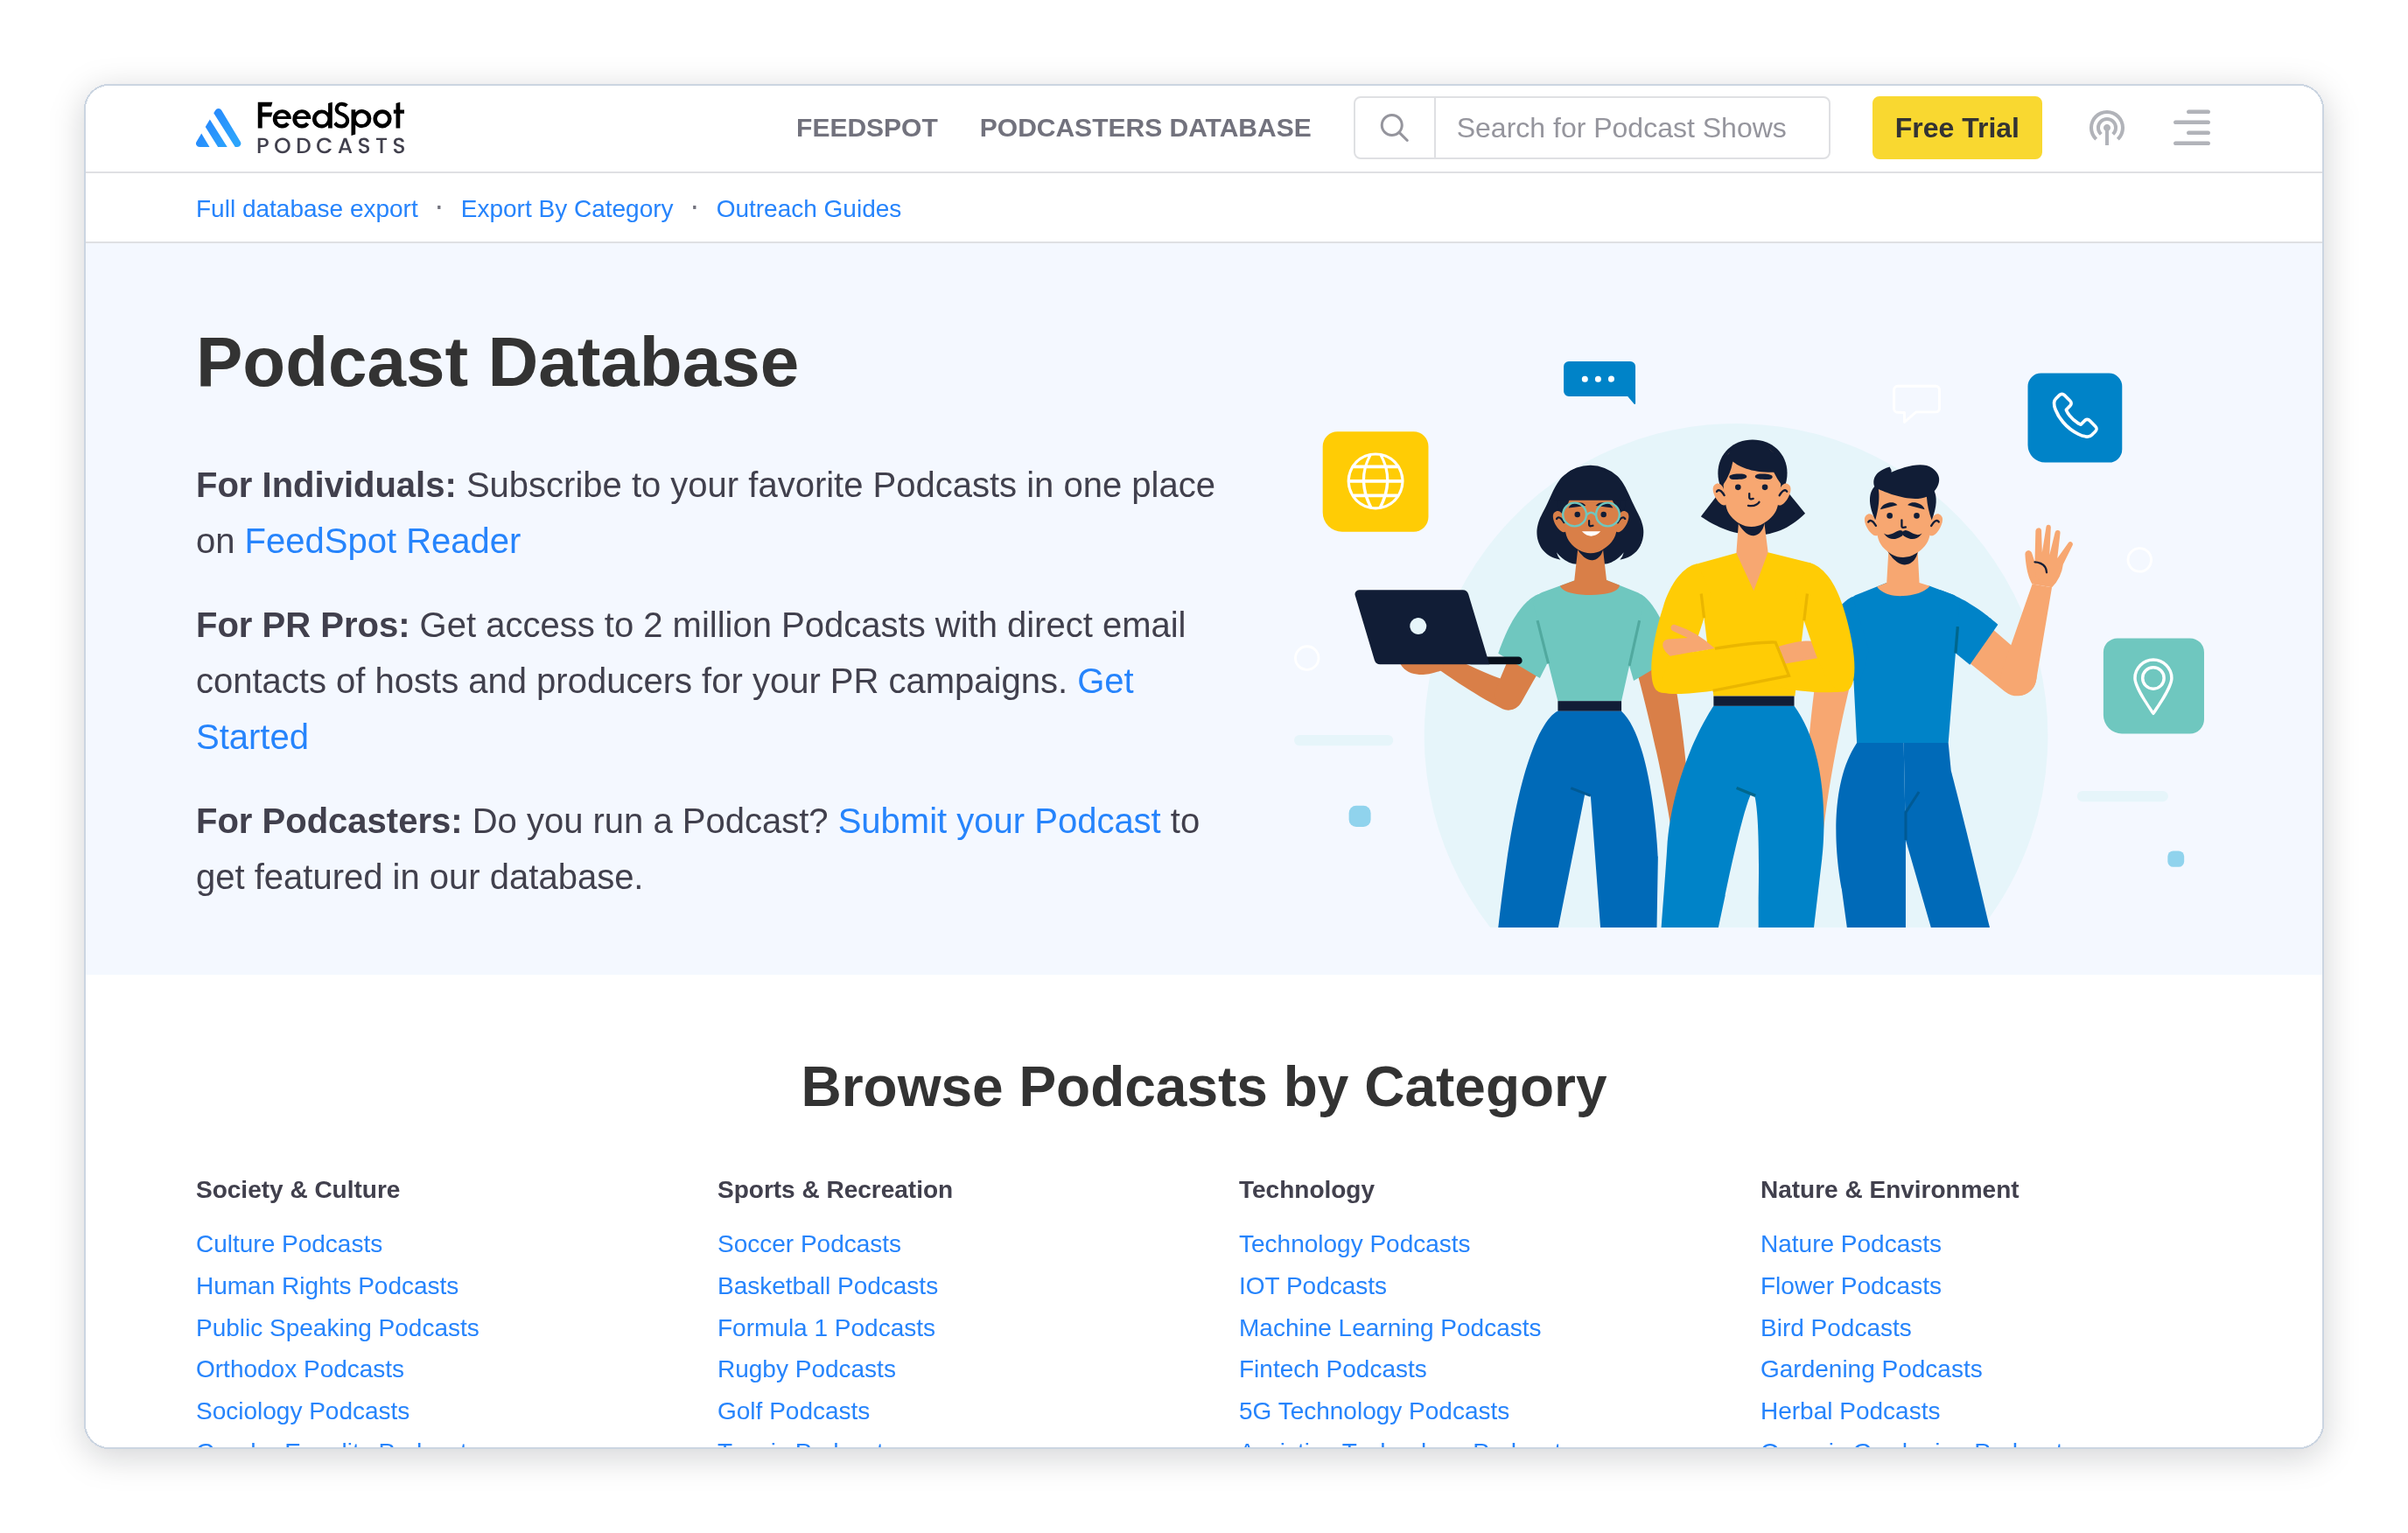The width and height of the screenshot is (2408, 1533).
Task: Open Basketball Podcasts category
Action: 827,1285
